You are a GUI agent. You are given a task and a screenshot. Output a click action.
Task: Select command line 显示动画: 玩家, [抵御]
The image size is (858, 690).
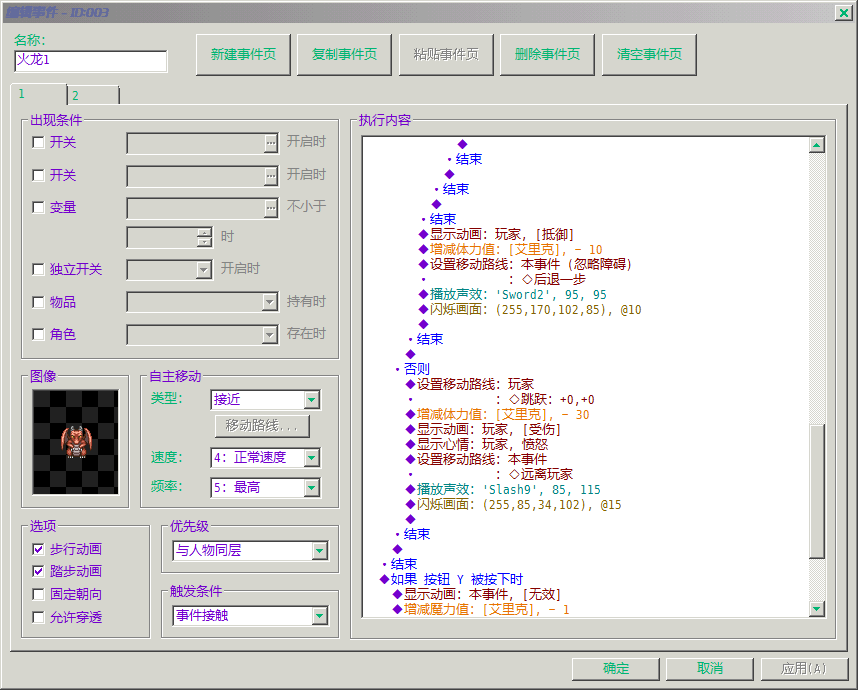point(496,235)
